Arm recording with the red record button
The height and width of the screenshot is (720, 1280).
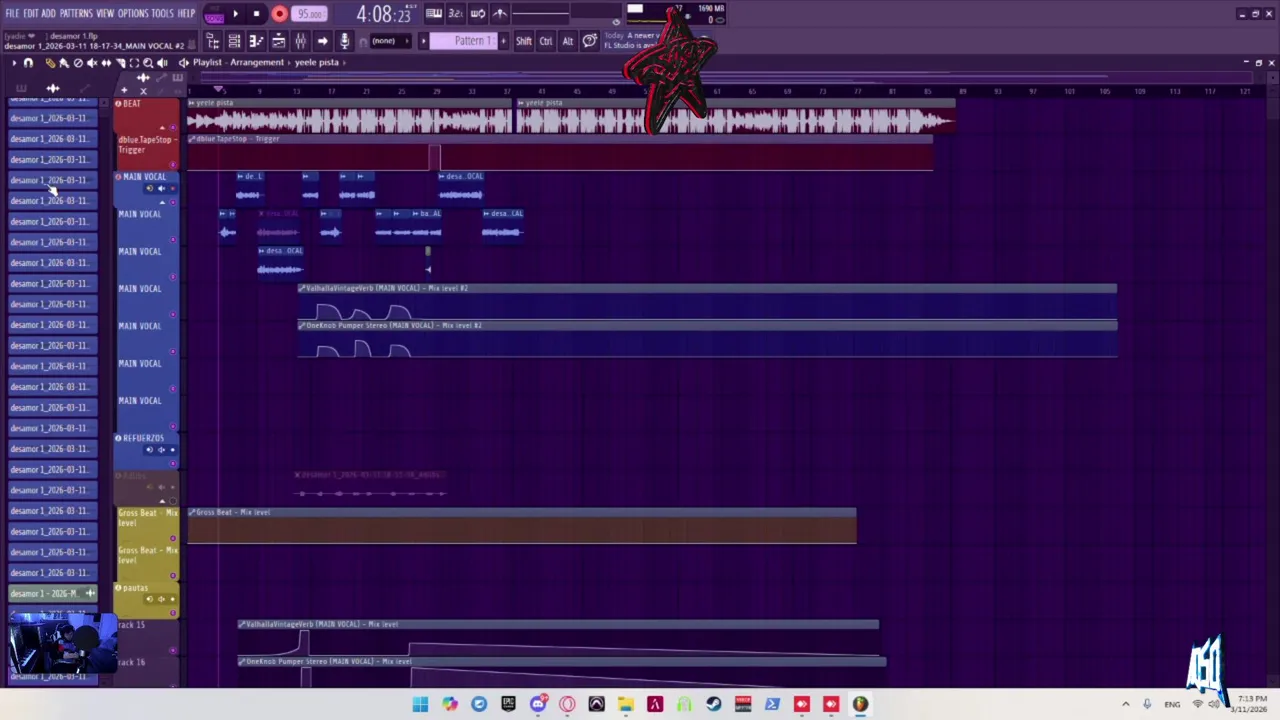tap(279, 14)
